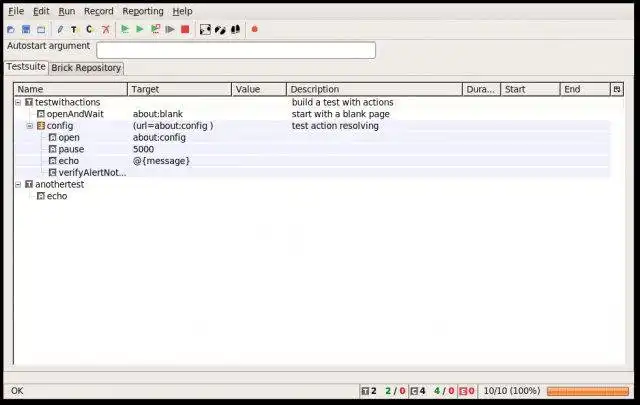This screenshot has height=405, width=640.
Task: Collapse the anothertest tree node
Action: [x=18, y=185]
